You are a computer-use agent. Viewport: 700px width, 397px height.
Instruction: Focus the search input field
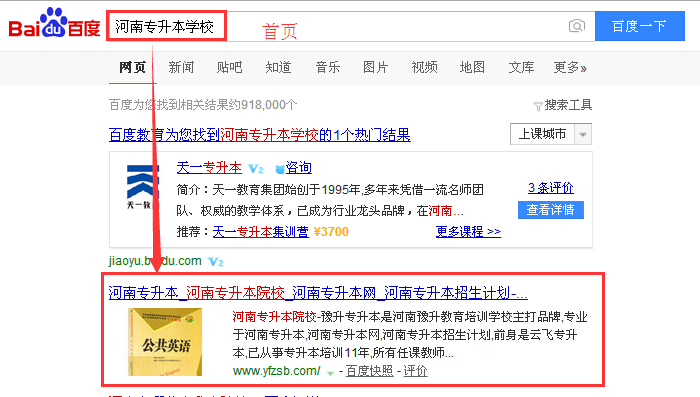(x=350, y=26)
